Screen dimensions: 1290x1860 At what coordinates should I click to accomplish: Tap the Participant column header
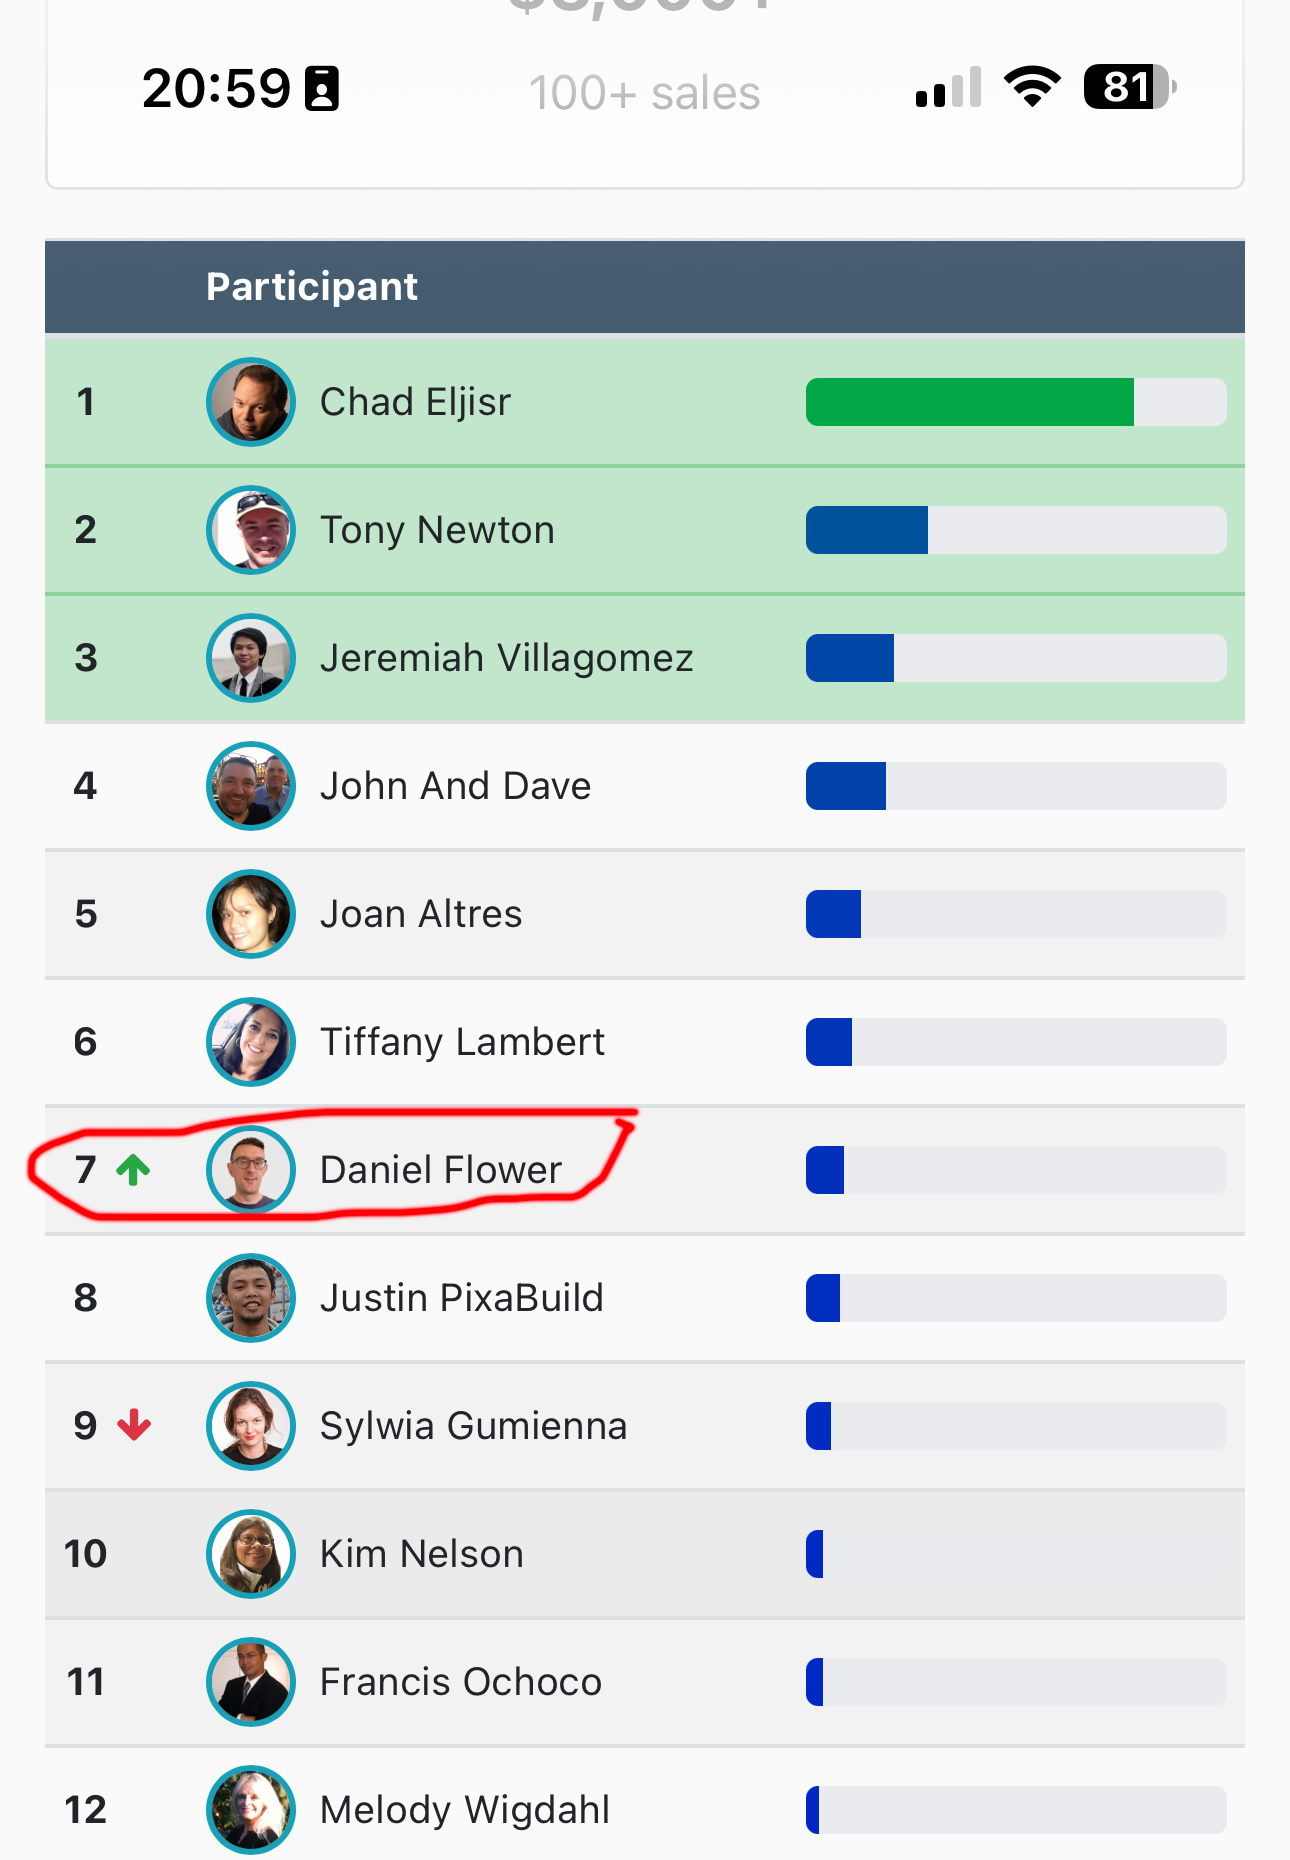pyautogui.click(x=312, y=287)
